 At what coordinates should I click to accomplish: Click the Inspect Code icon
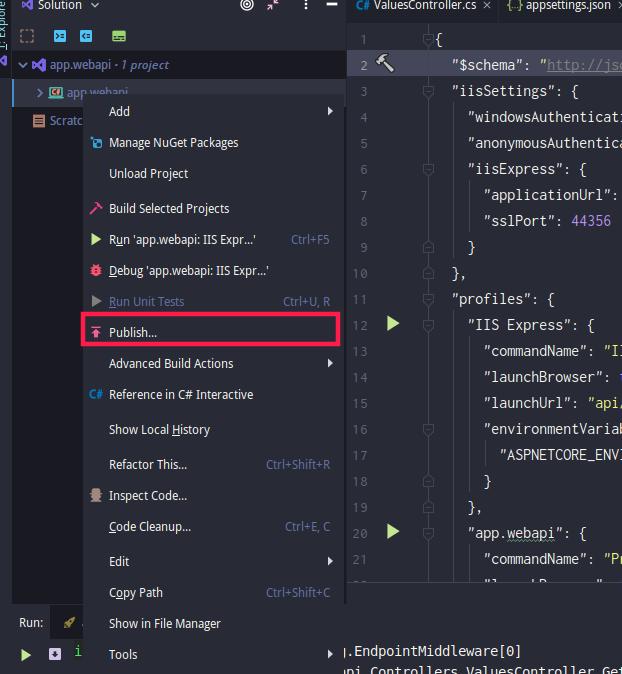pyautogui.click(x=96, y=495)
